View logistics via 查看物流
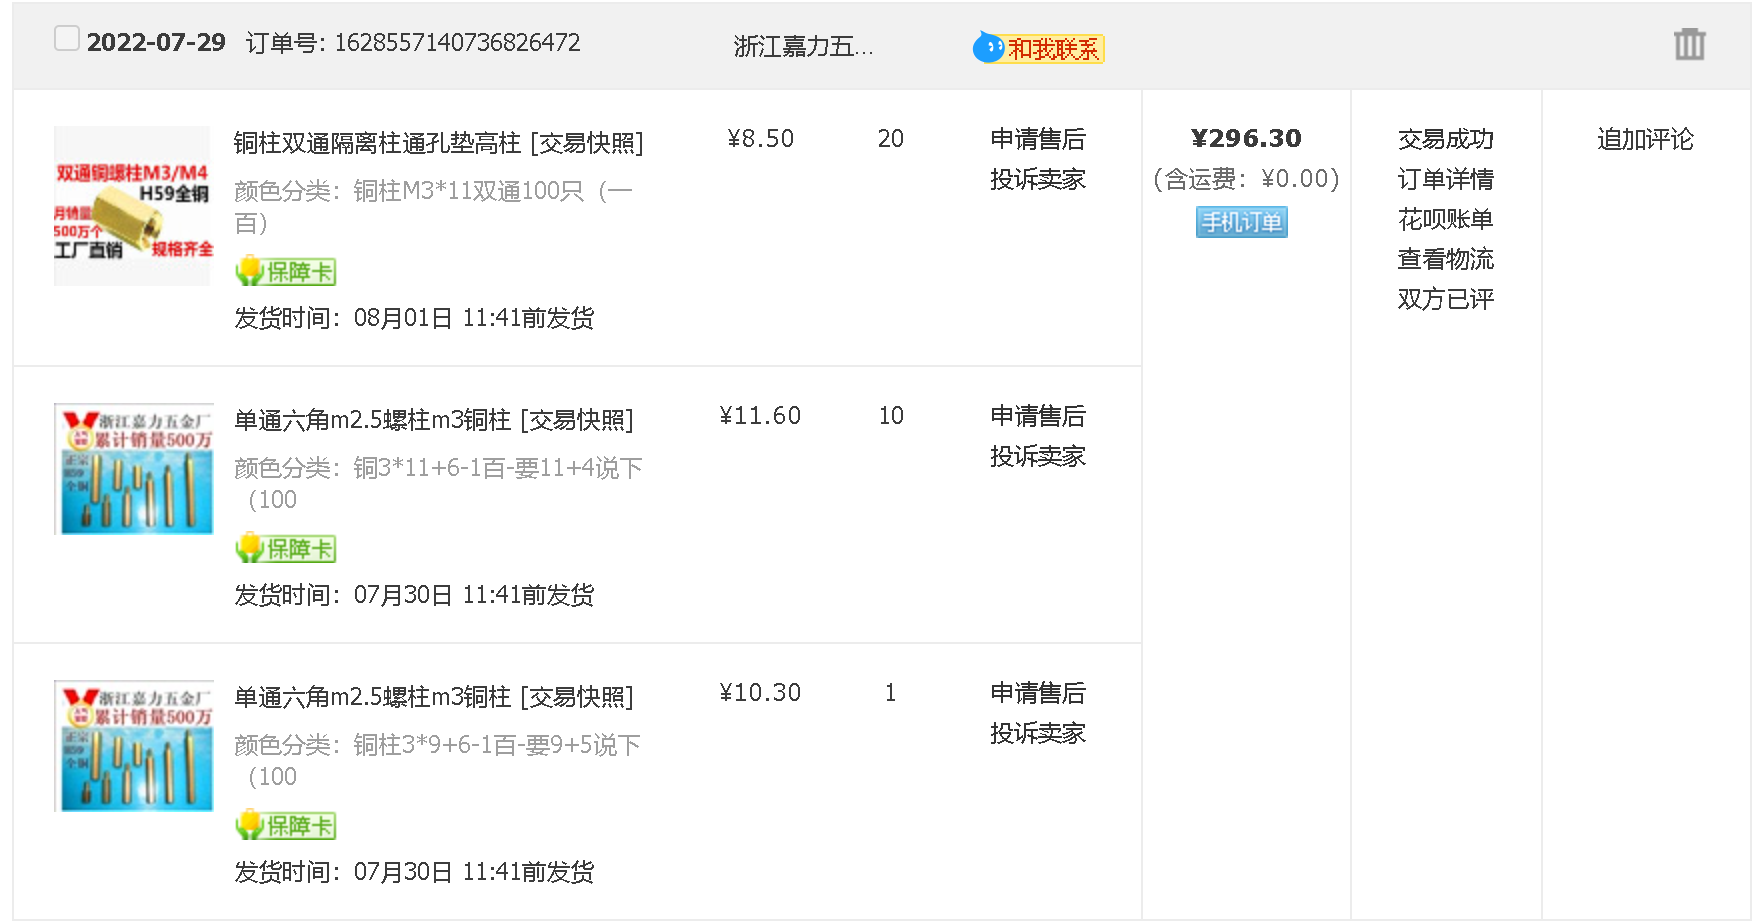 [x=1445, y=259]
